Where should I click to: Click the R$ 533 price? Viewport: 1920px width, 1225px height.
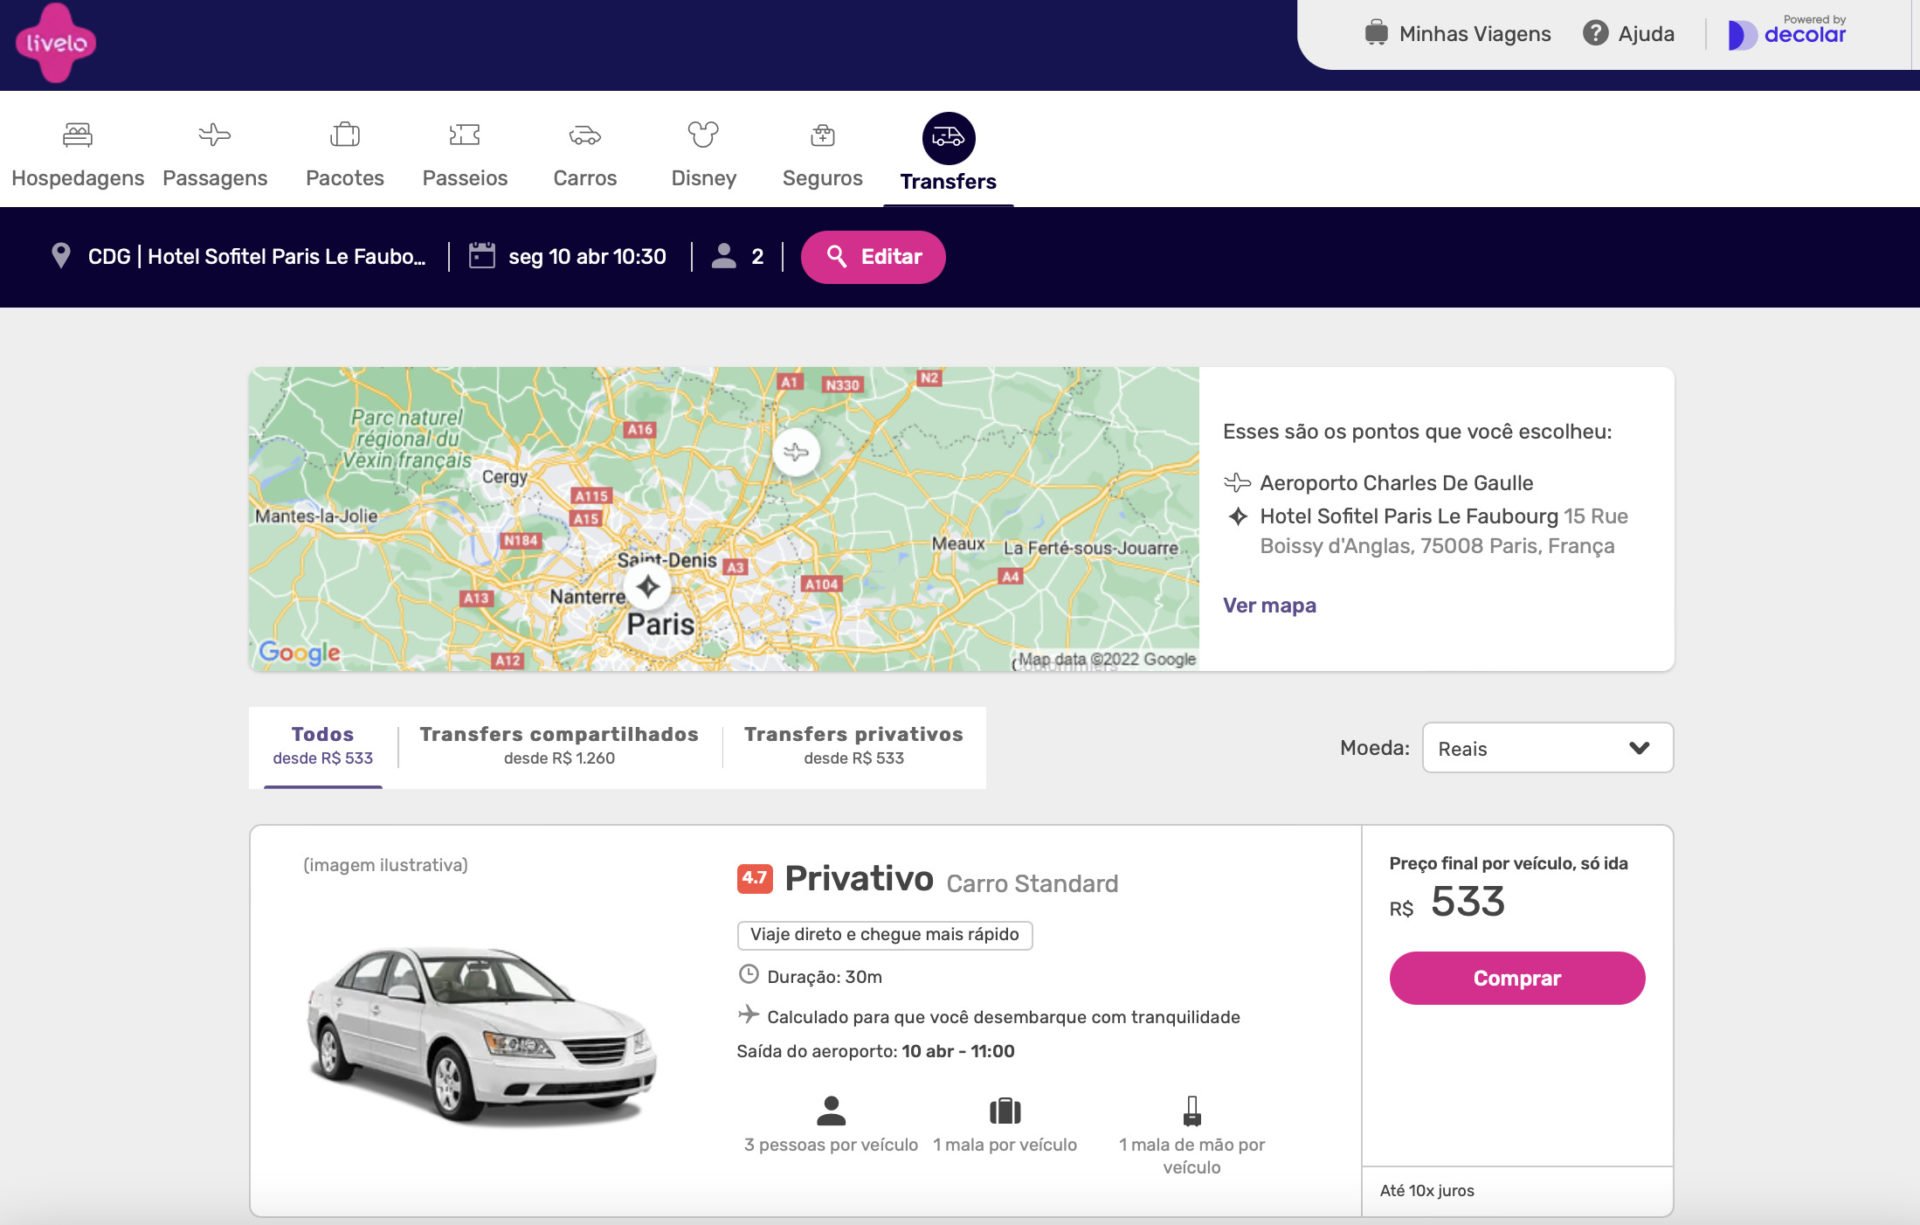[x=1447, y=902]
